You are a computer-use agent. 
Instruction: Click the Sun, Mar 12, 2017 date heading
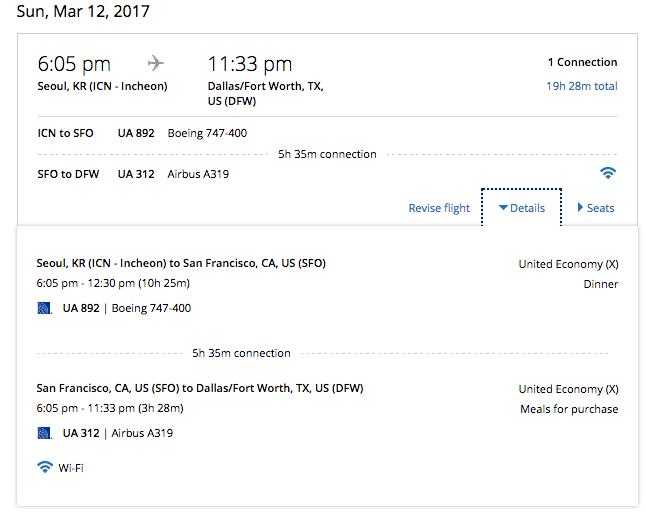tap(83, 12)
